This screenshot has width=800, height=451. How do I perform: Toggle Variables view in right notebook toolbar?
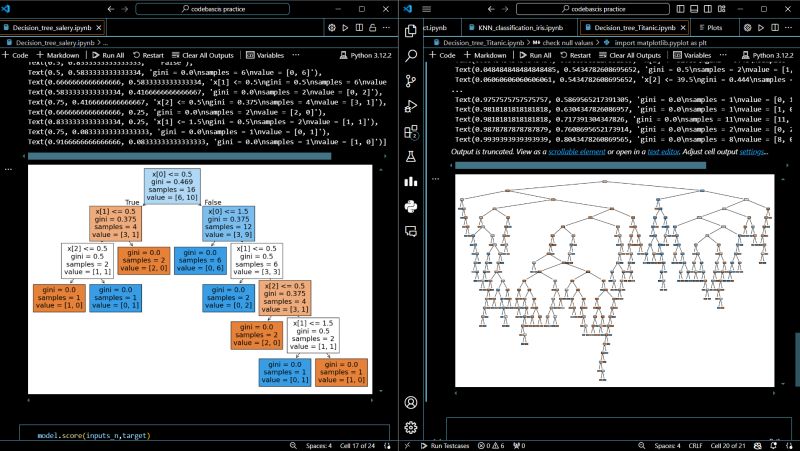(x=692, y=55)
